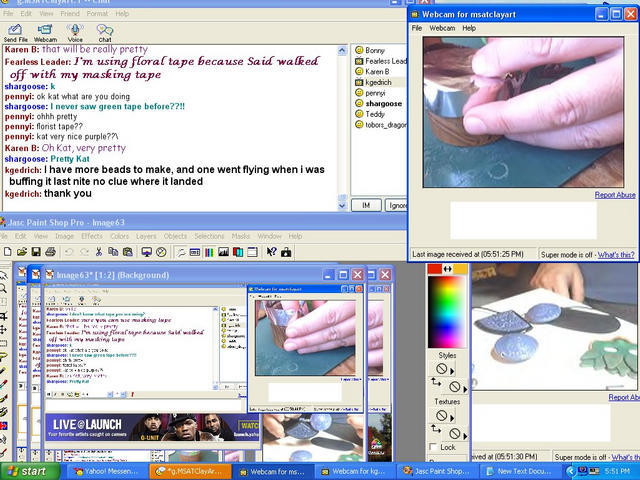This screenshot has height=480, width=640.
Task: Swap foreground and background colors arrow
Action: click(x=448, y=269)
